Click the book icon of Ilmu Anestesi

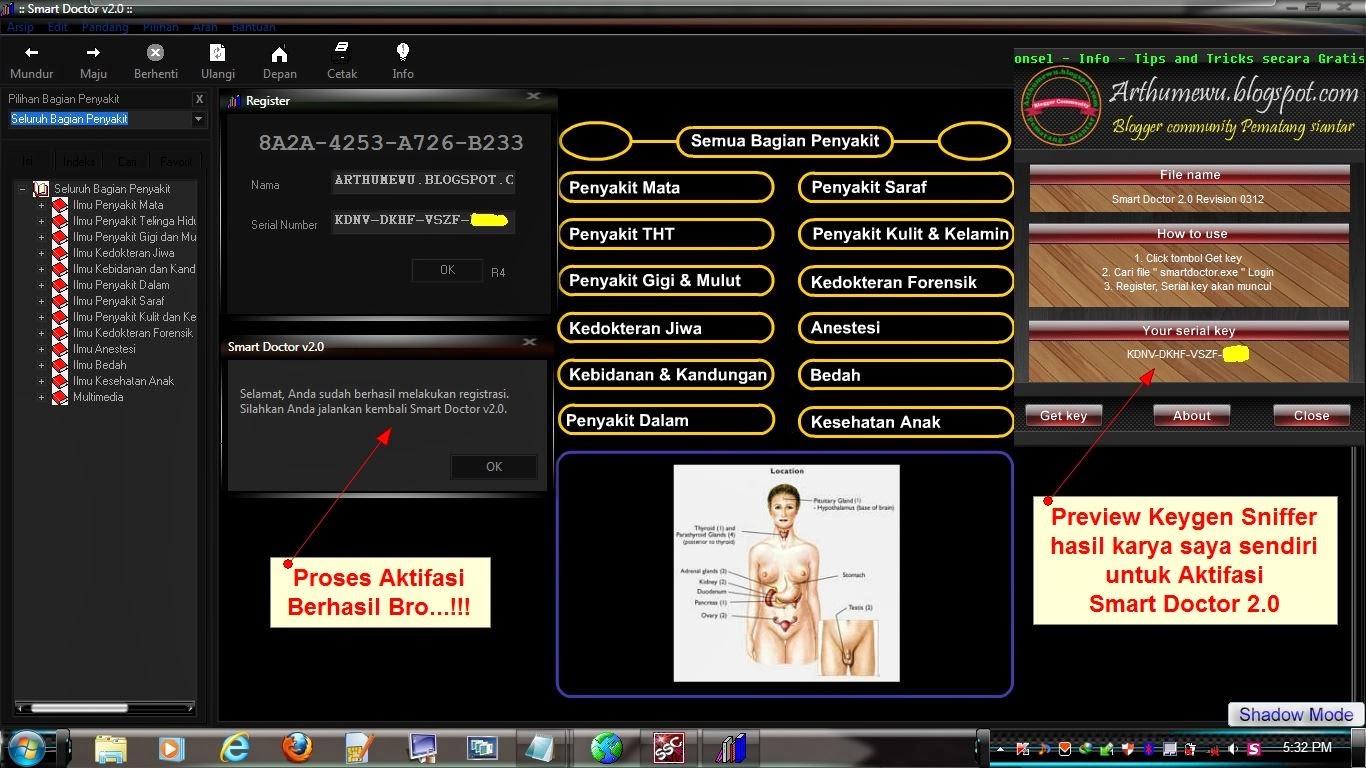click(60, 349)
